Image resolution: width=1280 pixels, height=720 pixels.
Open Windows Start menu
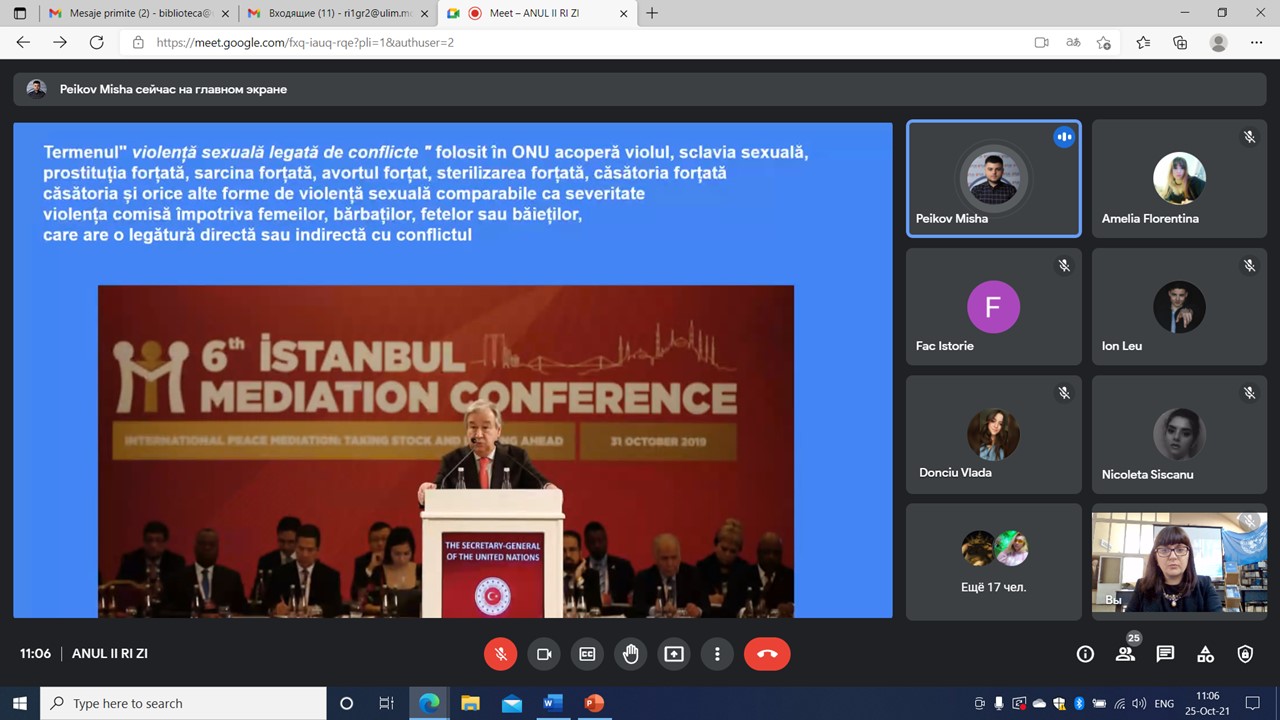20,703
